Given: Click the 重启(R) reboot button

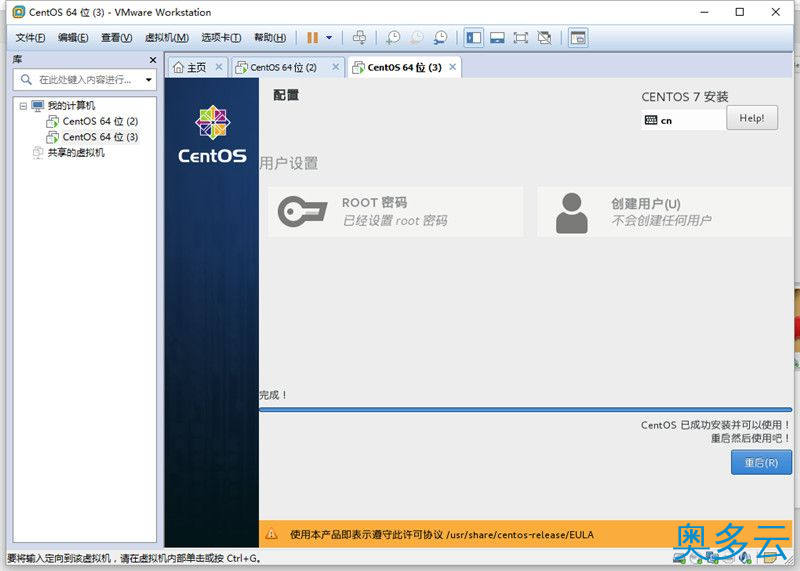Looking at the screenshot, I should pyautogui.click(x=761, y=462).
